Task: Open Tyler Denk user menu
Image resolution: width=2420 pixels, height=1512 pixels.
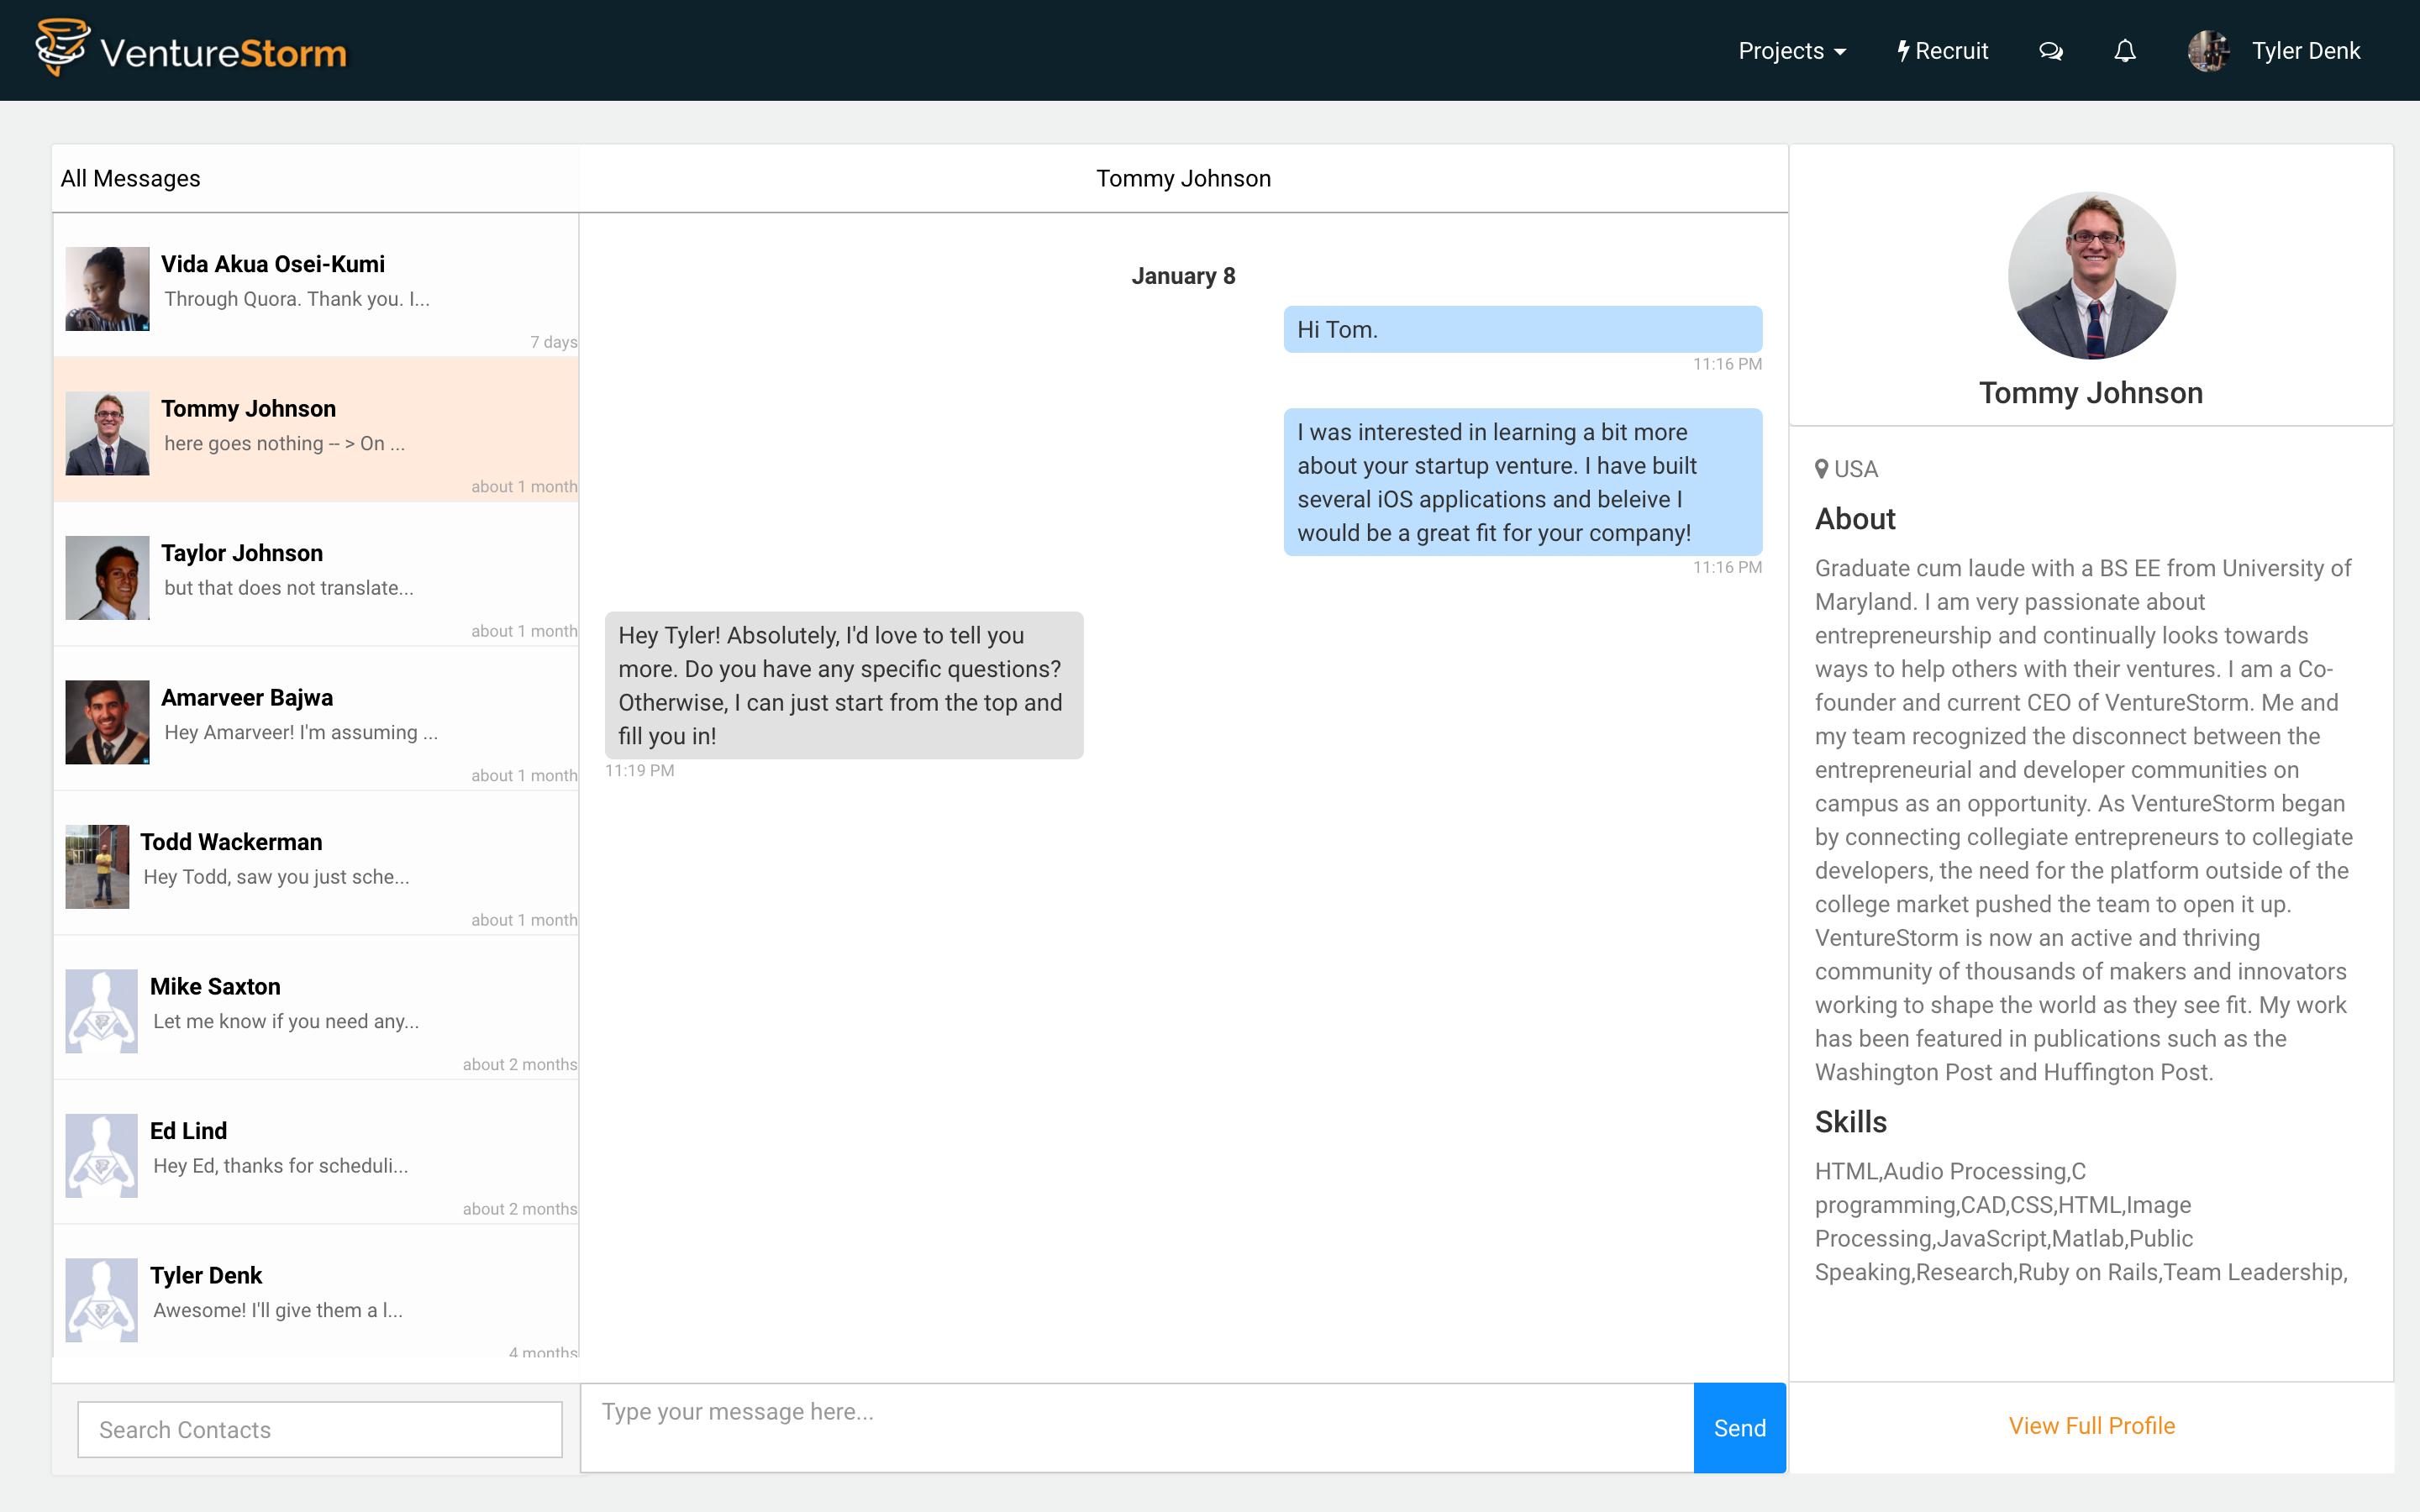Action: point(2305,51)
